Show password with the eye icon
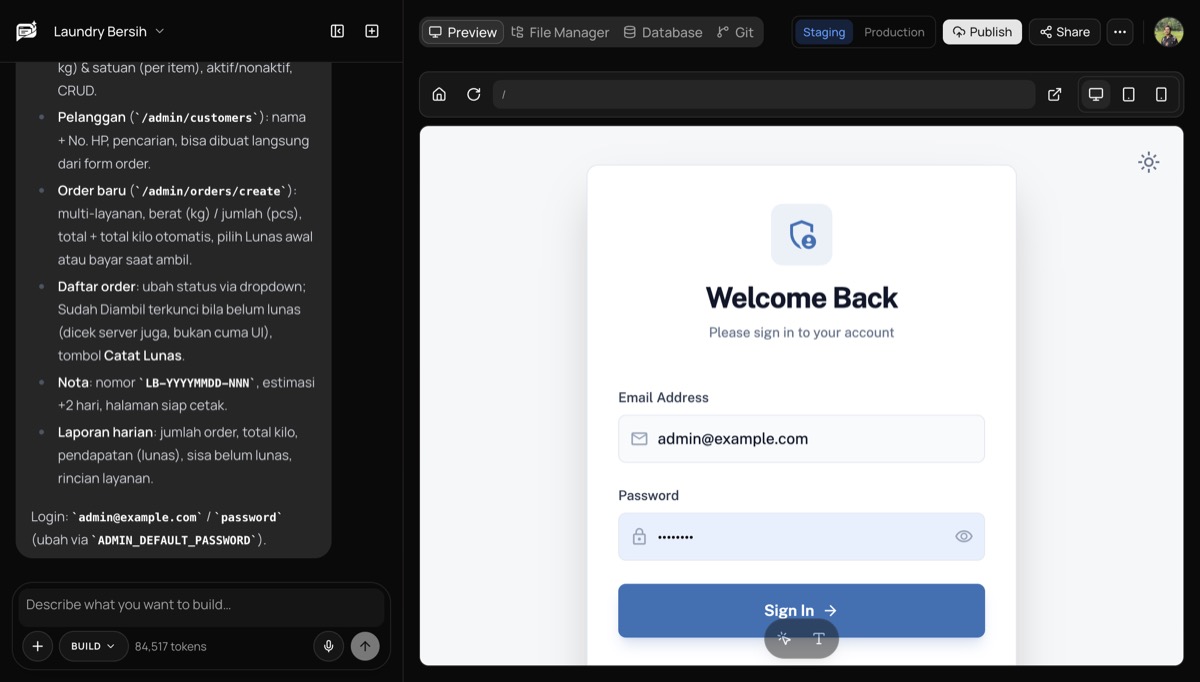 point(963,537)
